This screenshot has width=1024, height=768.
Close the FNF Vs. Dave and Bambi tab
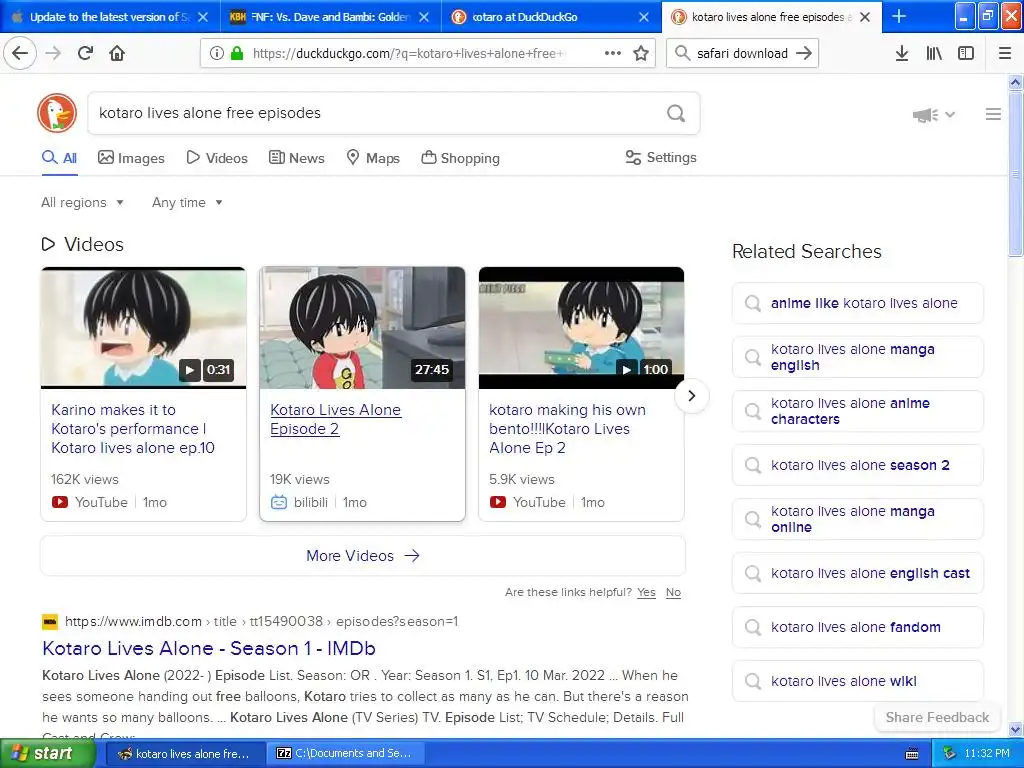[424, 17]
